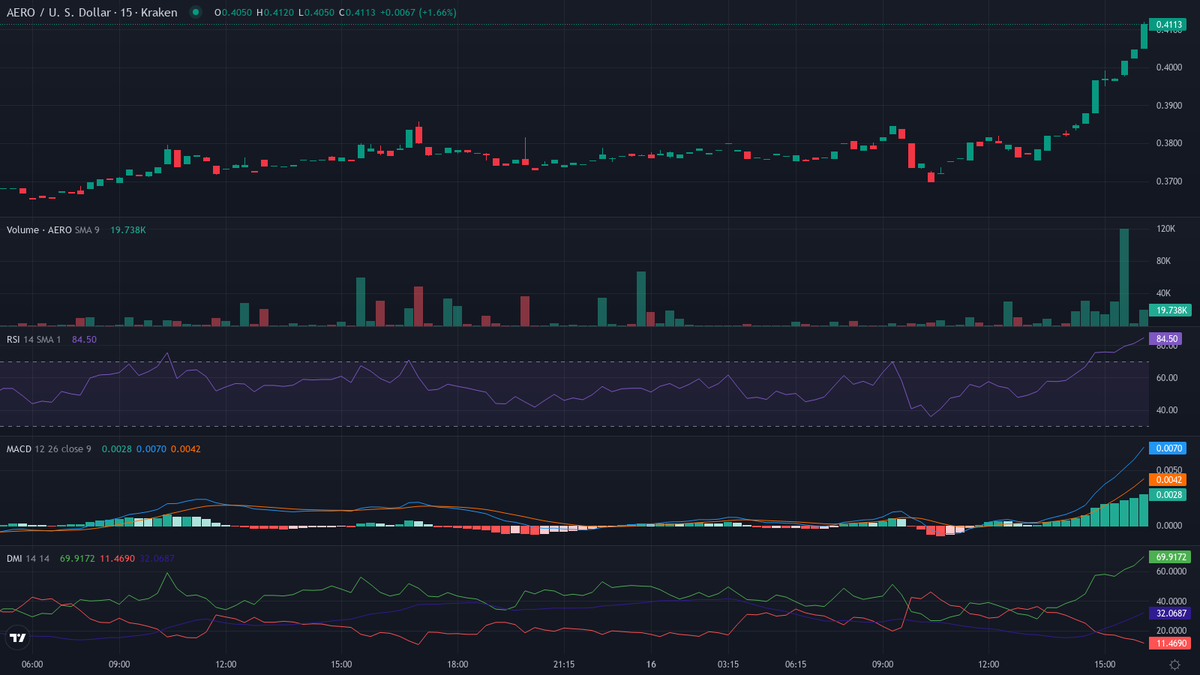Click the 20.0000 DMI axis label
The height and width of the screenshot is (675, 1200).
(1172, 631)
